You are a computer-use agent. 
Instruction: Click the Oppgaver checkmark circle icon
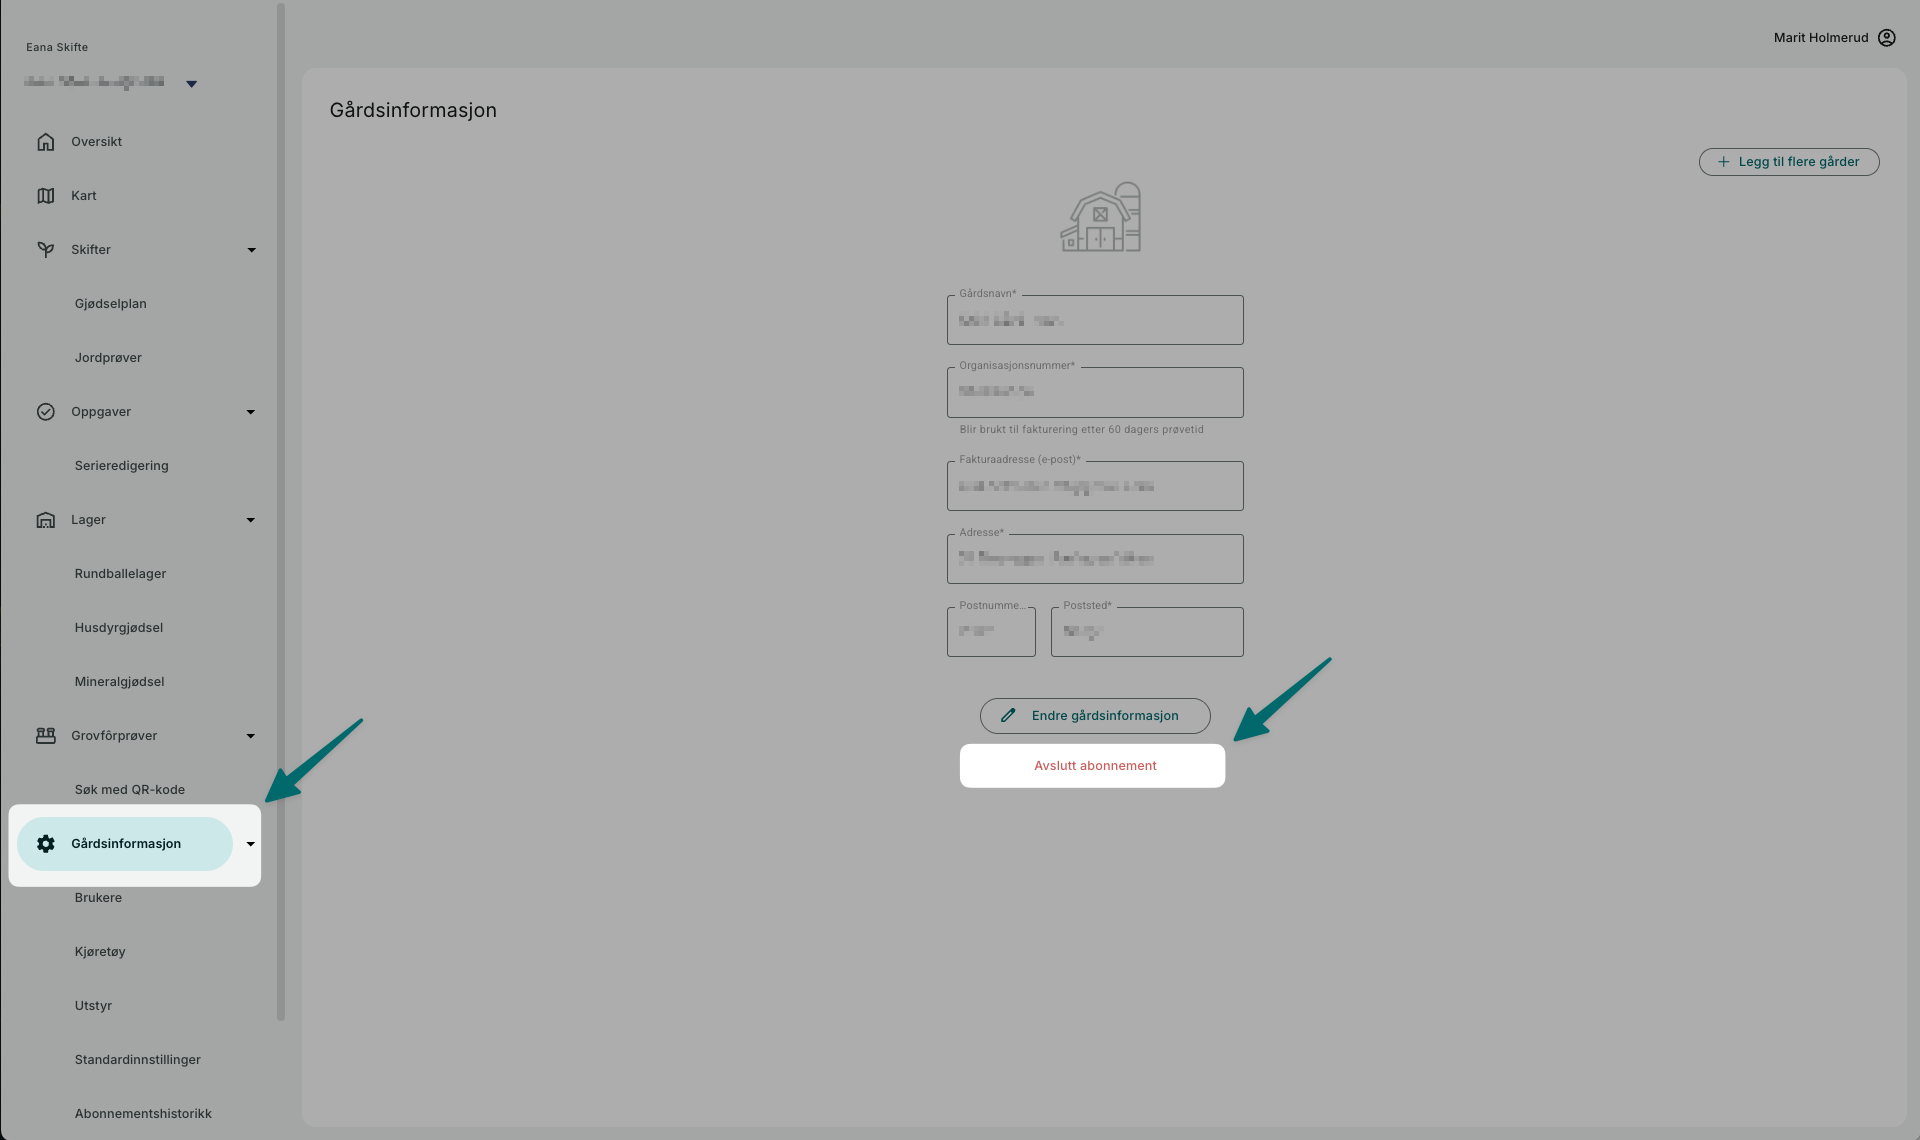(46, 412)
